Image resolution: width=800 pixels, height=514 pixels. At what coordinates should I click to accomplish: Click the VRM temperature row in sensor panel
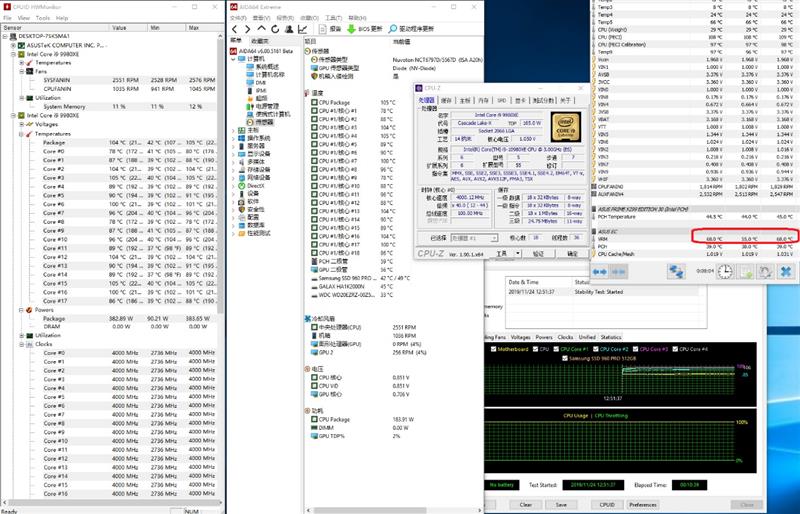[x=695, y=239]
